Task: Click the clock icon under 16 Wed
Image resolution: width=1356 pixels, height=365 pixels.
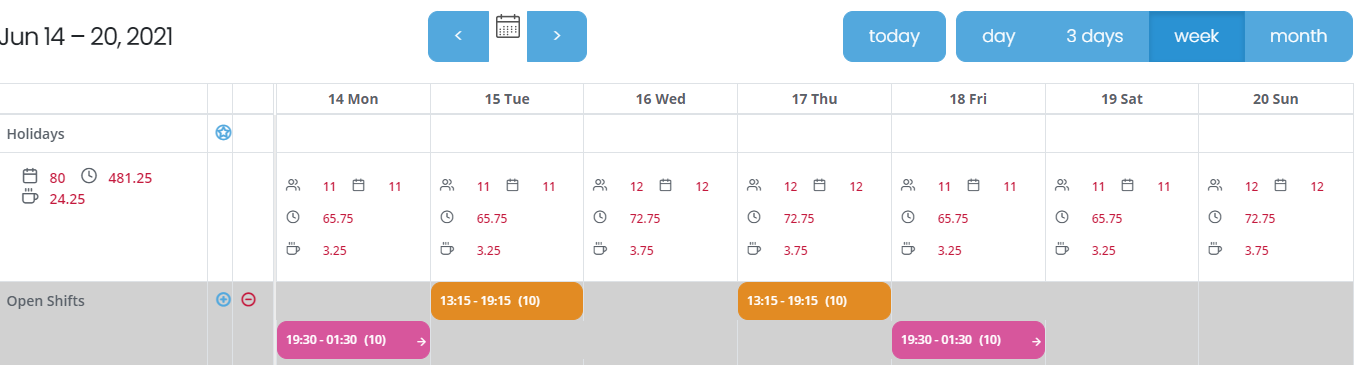Action: [600, 217]
